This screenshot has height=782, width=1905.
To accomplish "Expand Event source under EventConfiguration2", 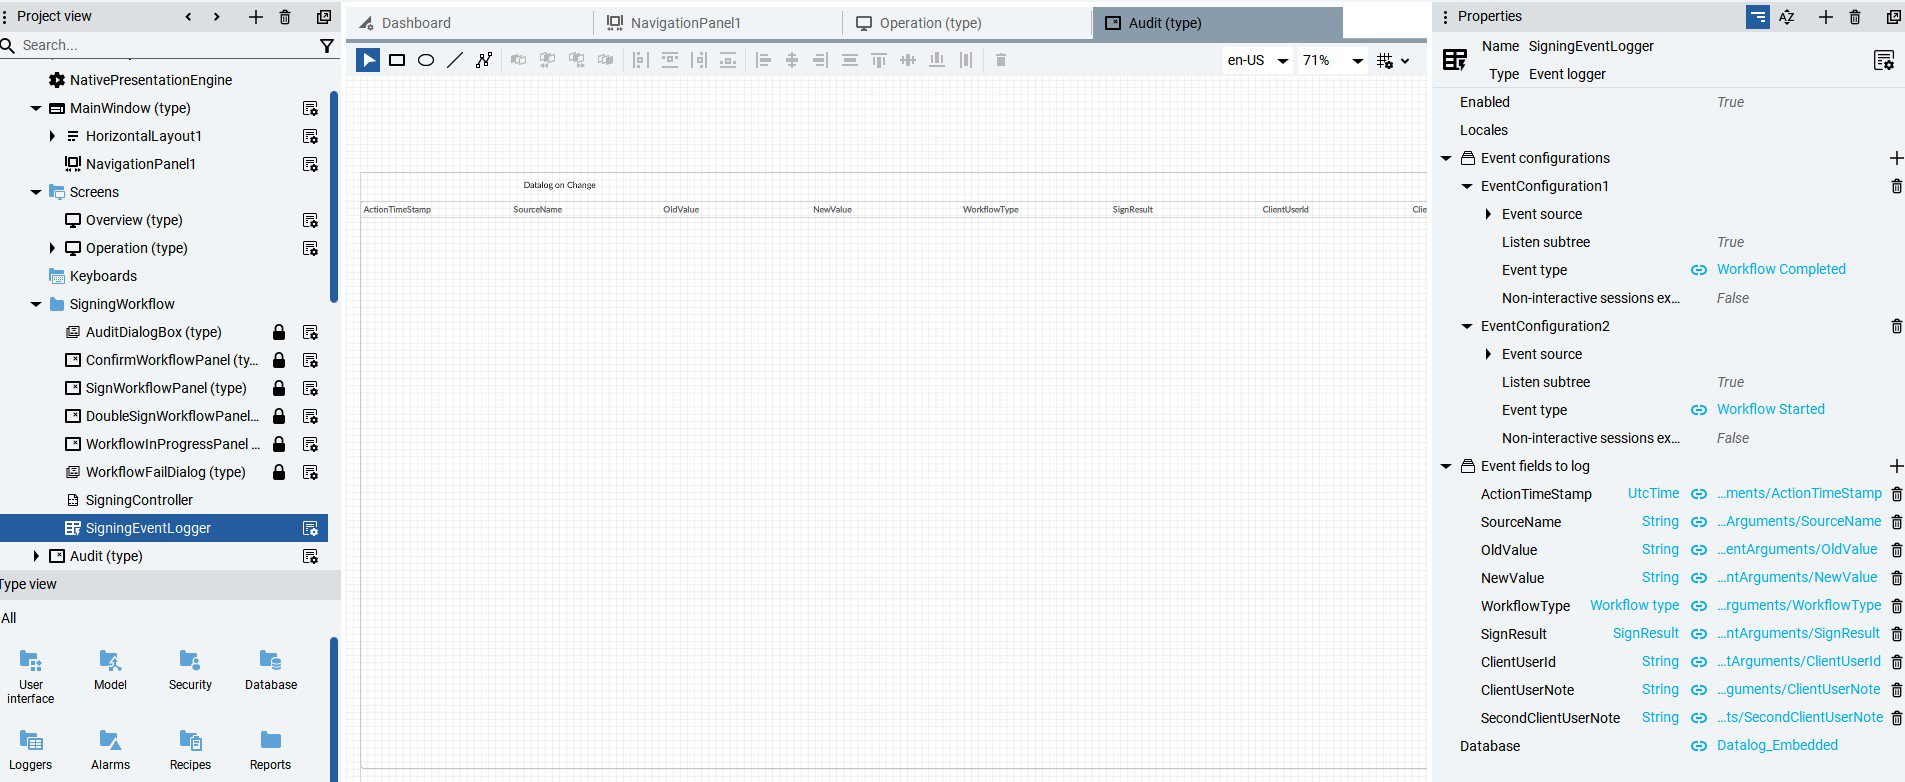I will (1488, 354).
